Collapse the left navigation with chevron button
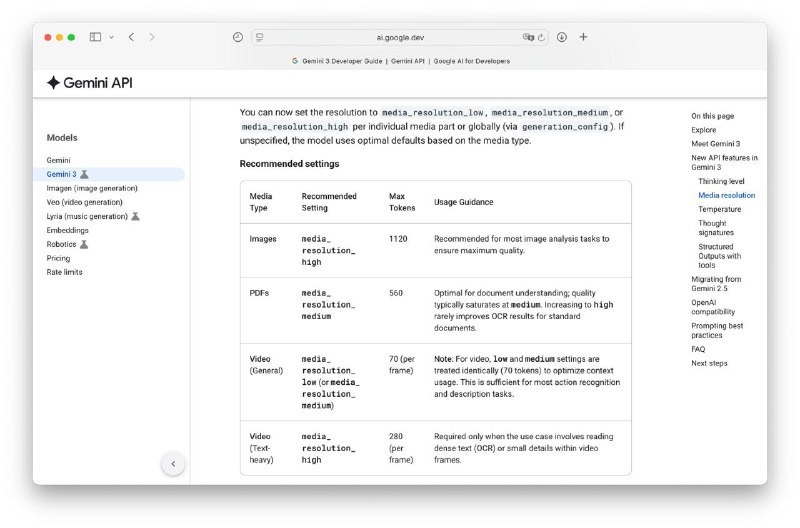The height and width of the screenshot is (528, 800). click(x=173, y=464)
